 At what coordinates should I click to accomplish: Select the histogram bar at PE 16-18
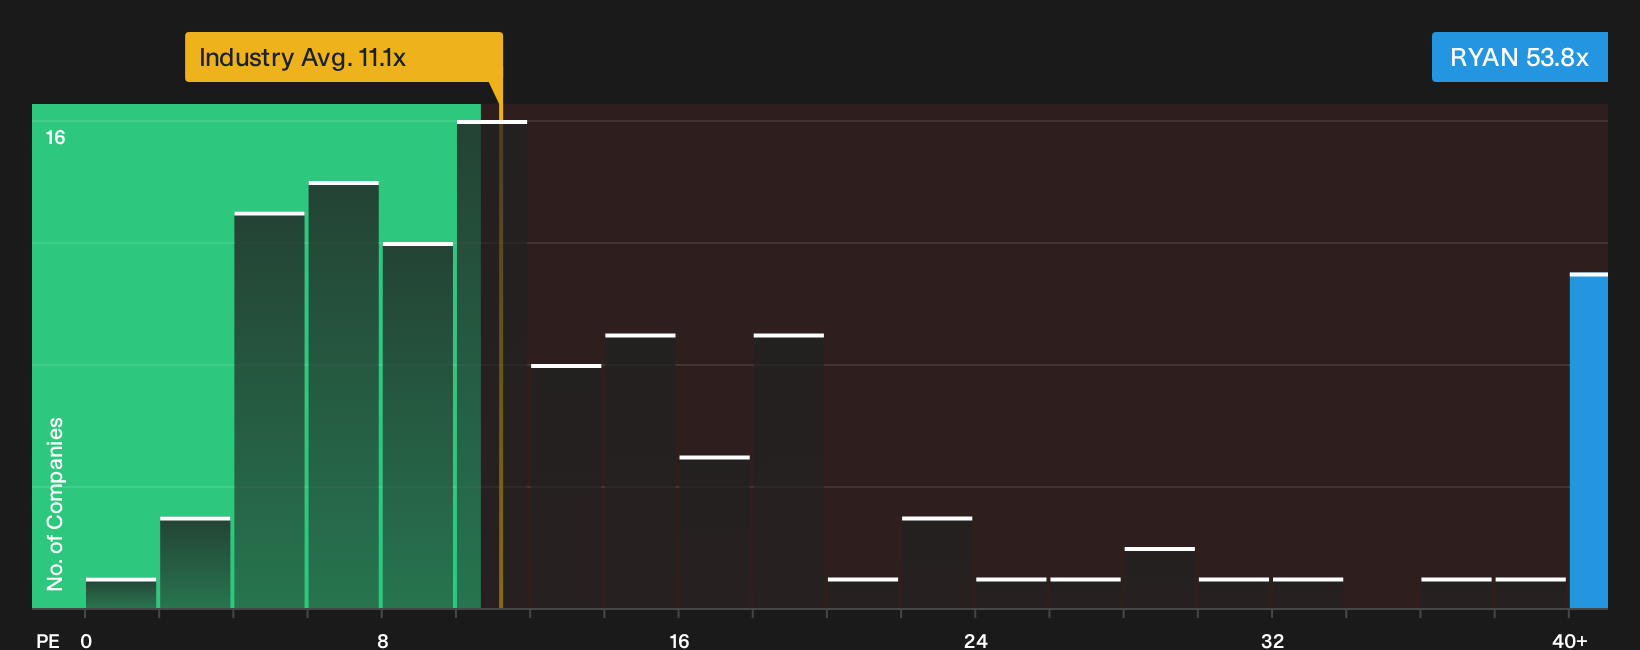click(714, 532)
